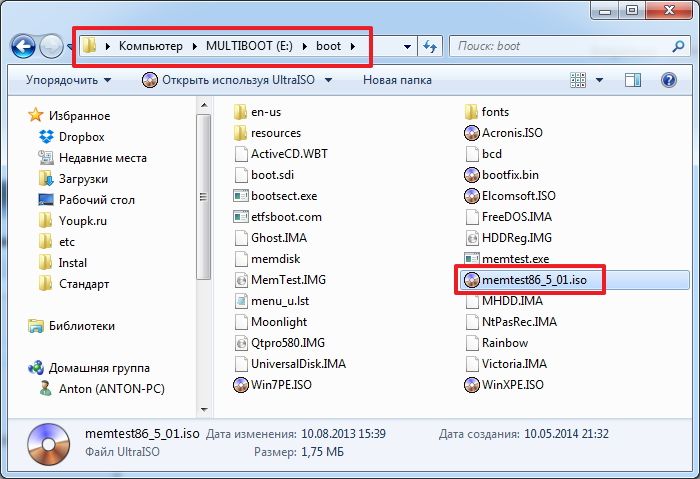Select Загрузки in the navigation pane
The image size is (700, 479).
pos(82,179)
